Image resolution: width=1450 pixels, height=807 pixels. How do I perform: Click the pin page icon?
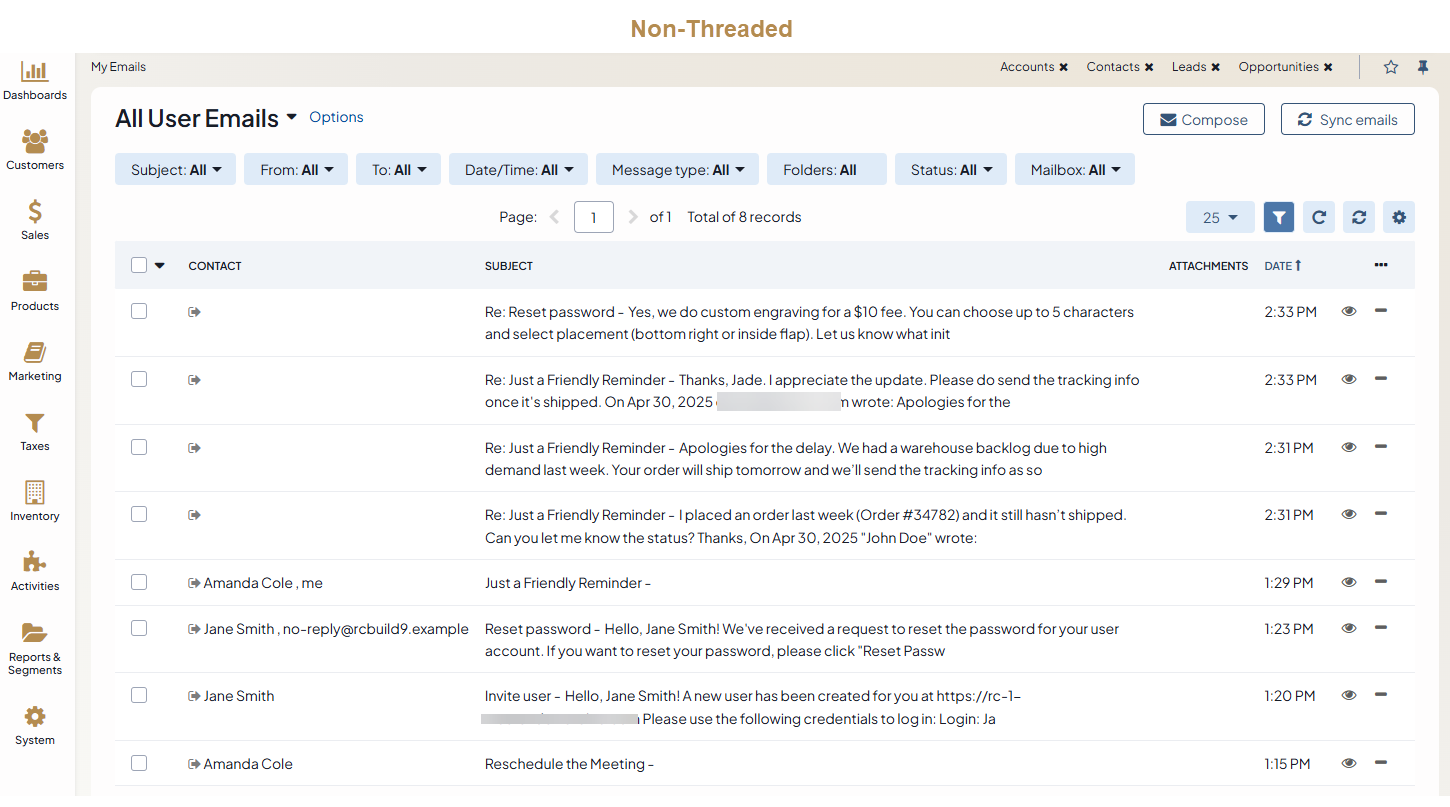pyautogui.click(x=1423, y=67)
